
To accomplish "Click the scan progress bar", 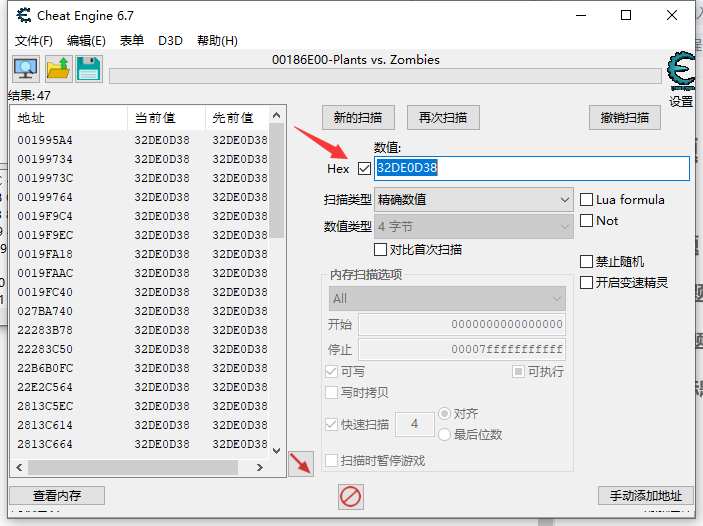I will pyautogui.click(x=386, y=76).
